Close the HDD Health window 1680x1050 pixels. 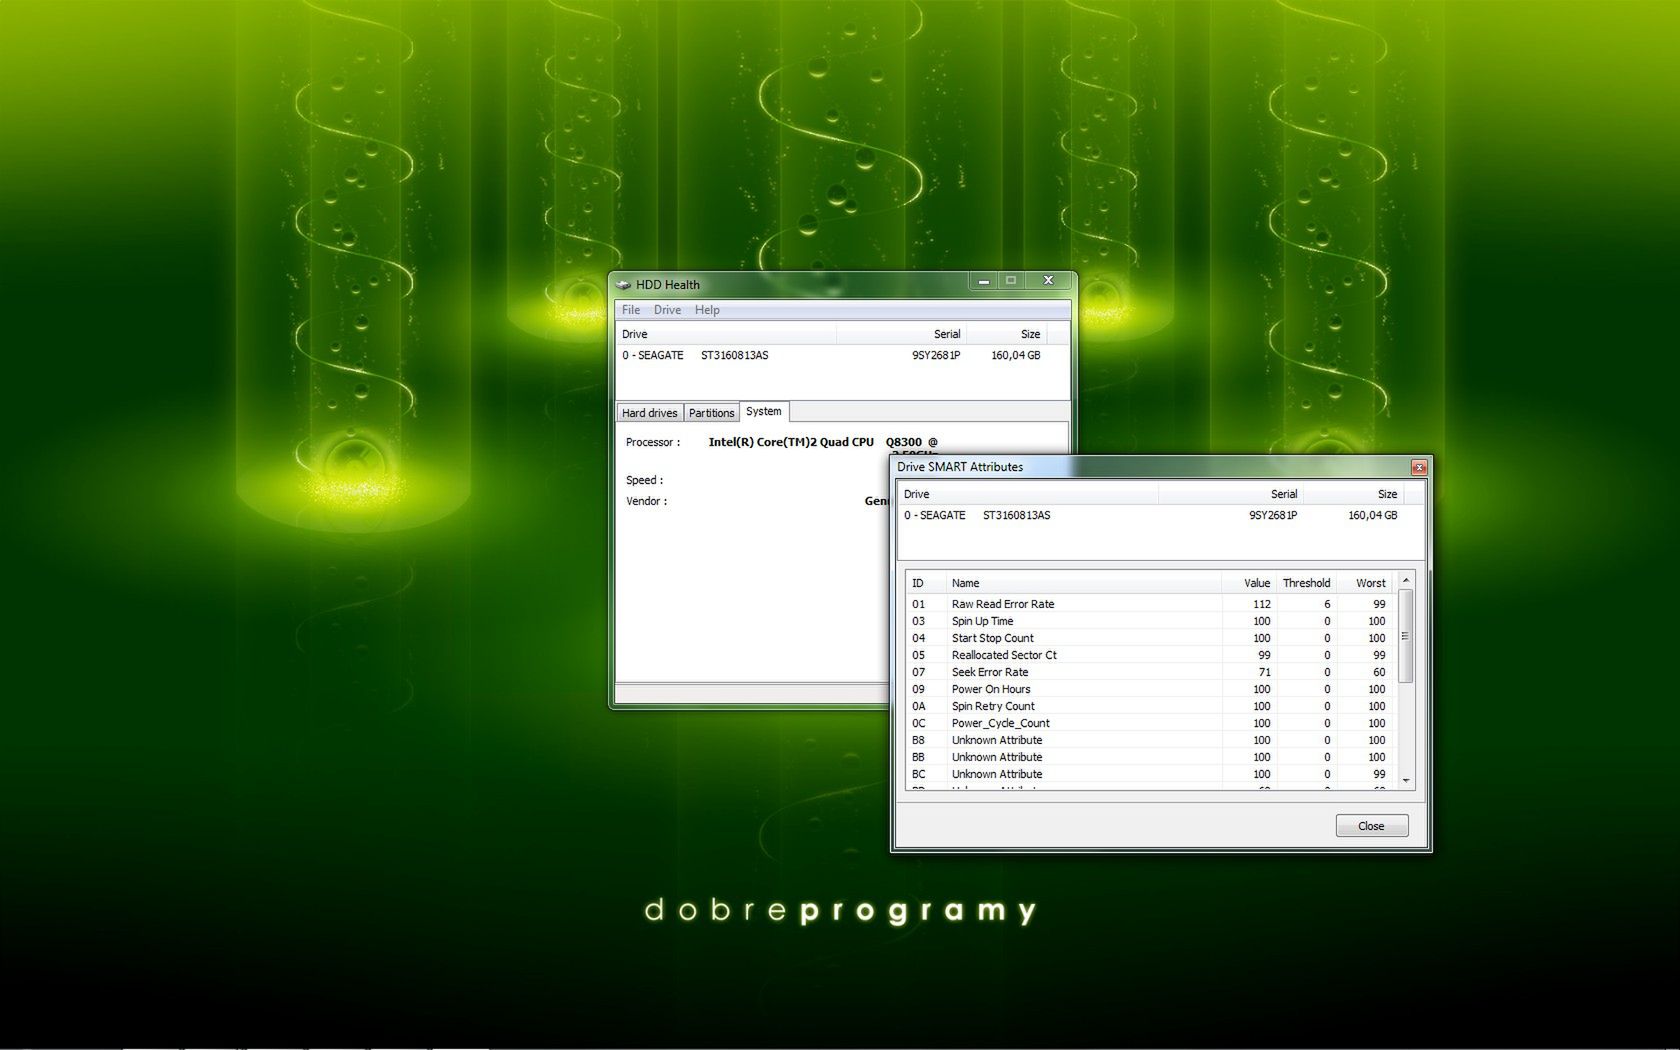(1048, 281)
